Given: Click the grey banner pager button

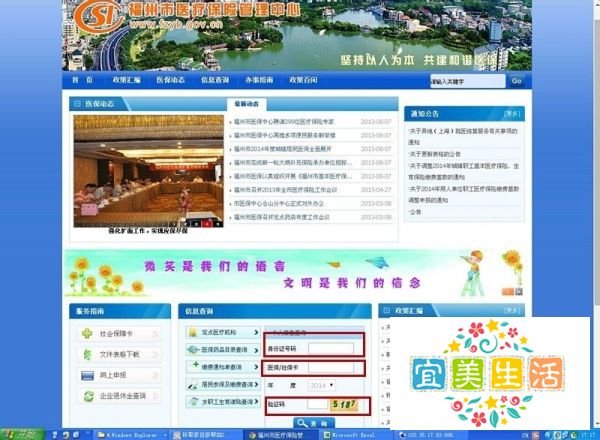Looking at the screenshot, I should [518, 292].
